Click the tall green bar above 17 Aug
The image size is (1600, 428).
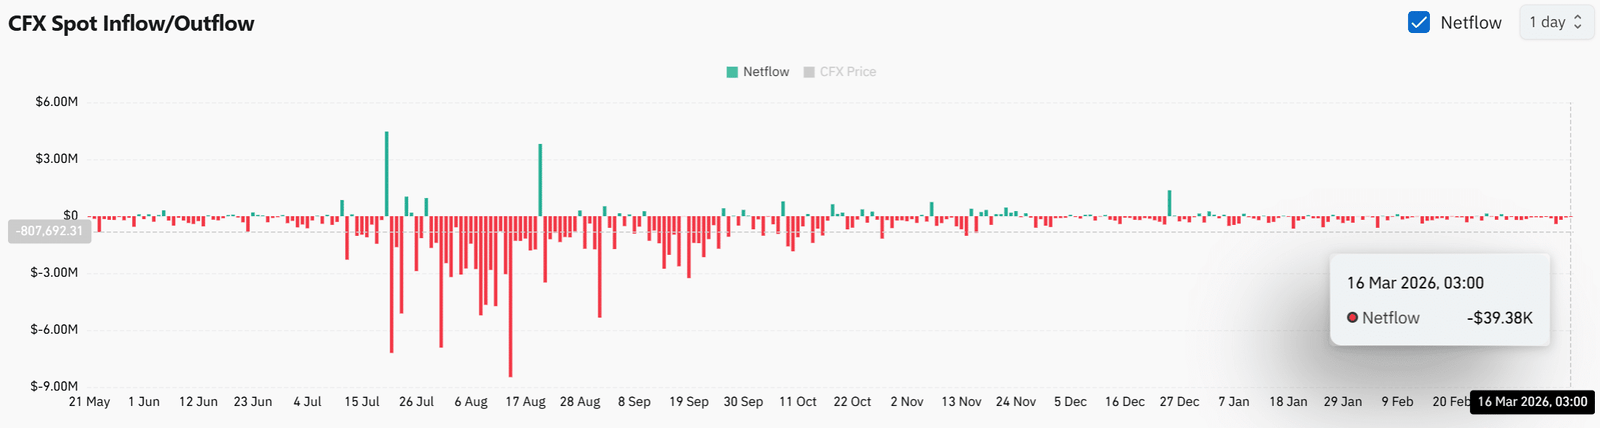coord(540,180)
